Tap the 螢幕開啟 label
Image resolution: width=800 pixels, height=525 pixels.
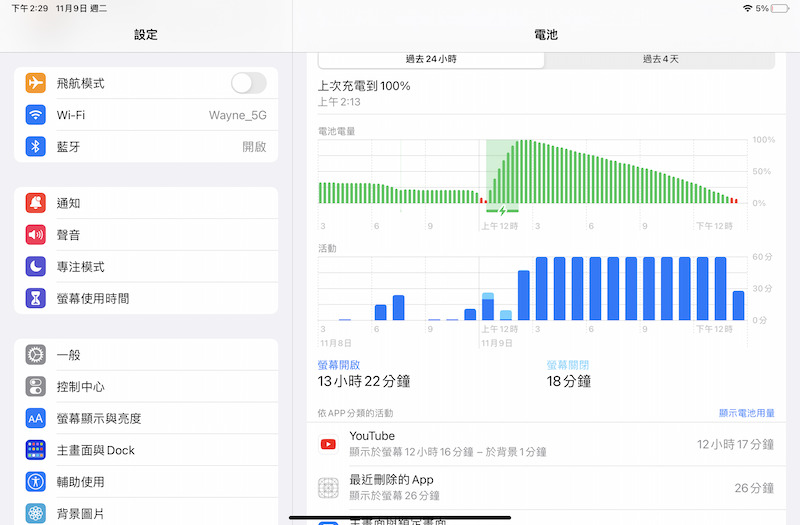pyautogui.click(x=339, y=365)
